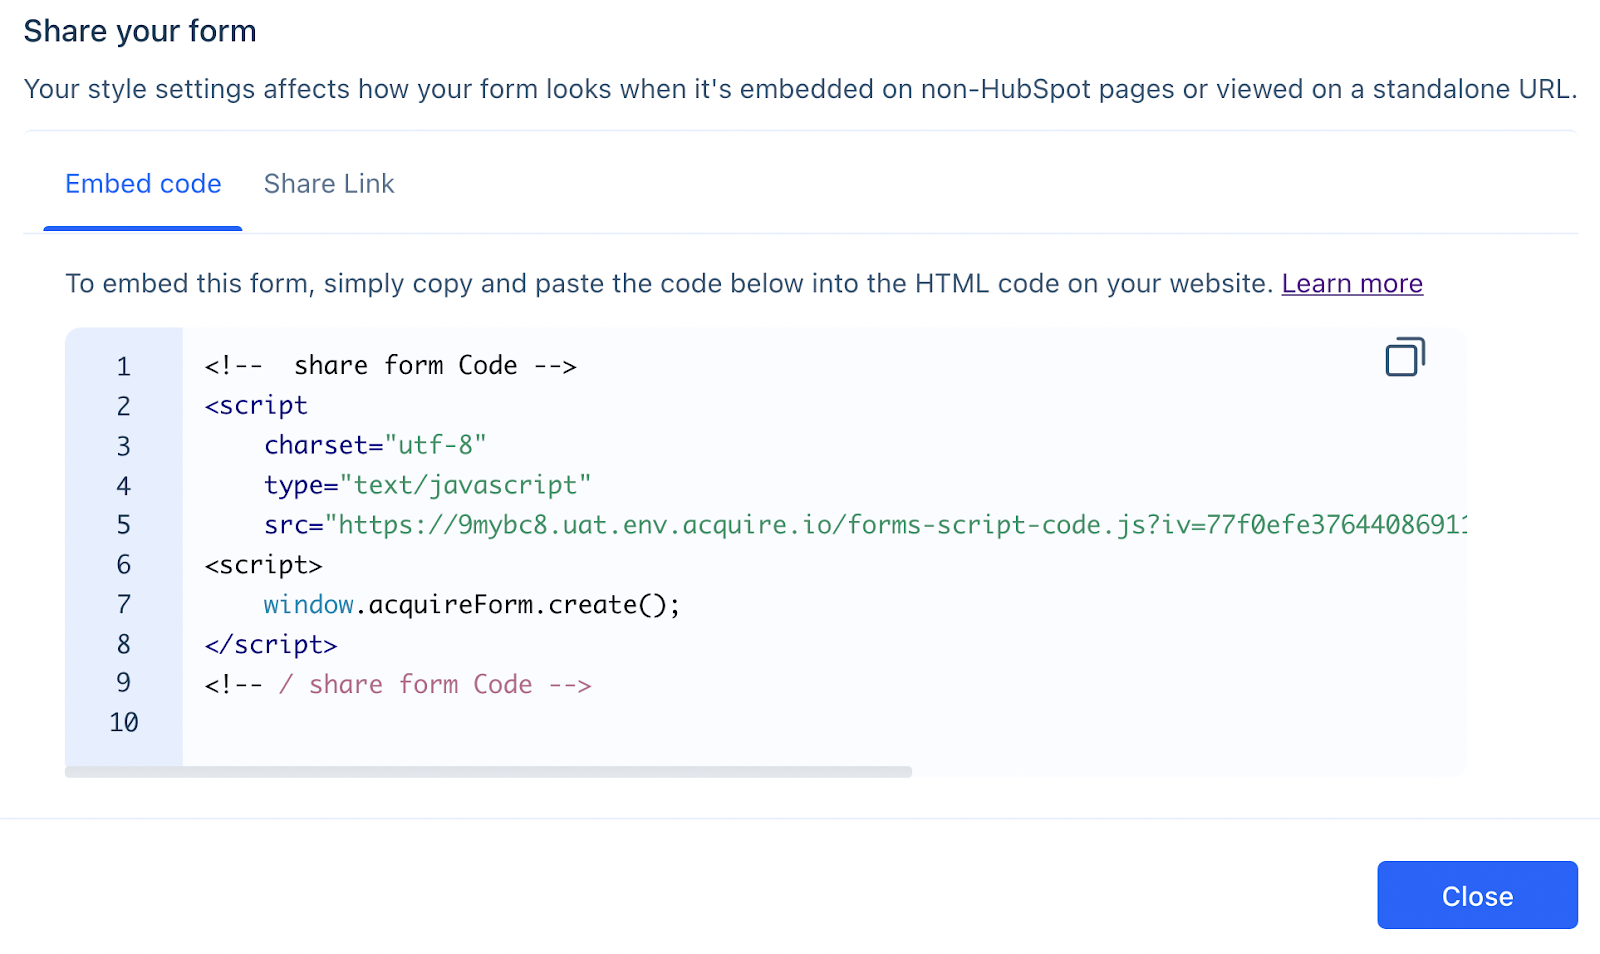
Task: Follow the Learn more link
Action: tap(1352, 284)
